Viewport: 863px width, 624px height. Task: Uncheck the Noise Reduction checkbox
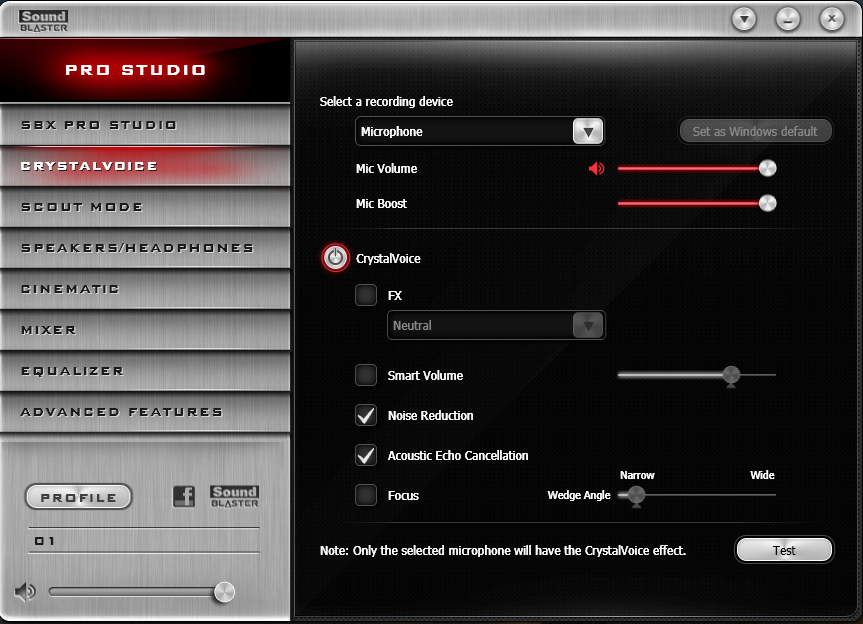click(x=366, y=415)
